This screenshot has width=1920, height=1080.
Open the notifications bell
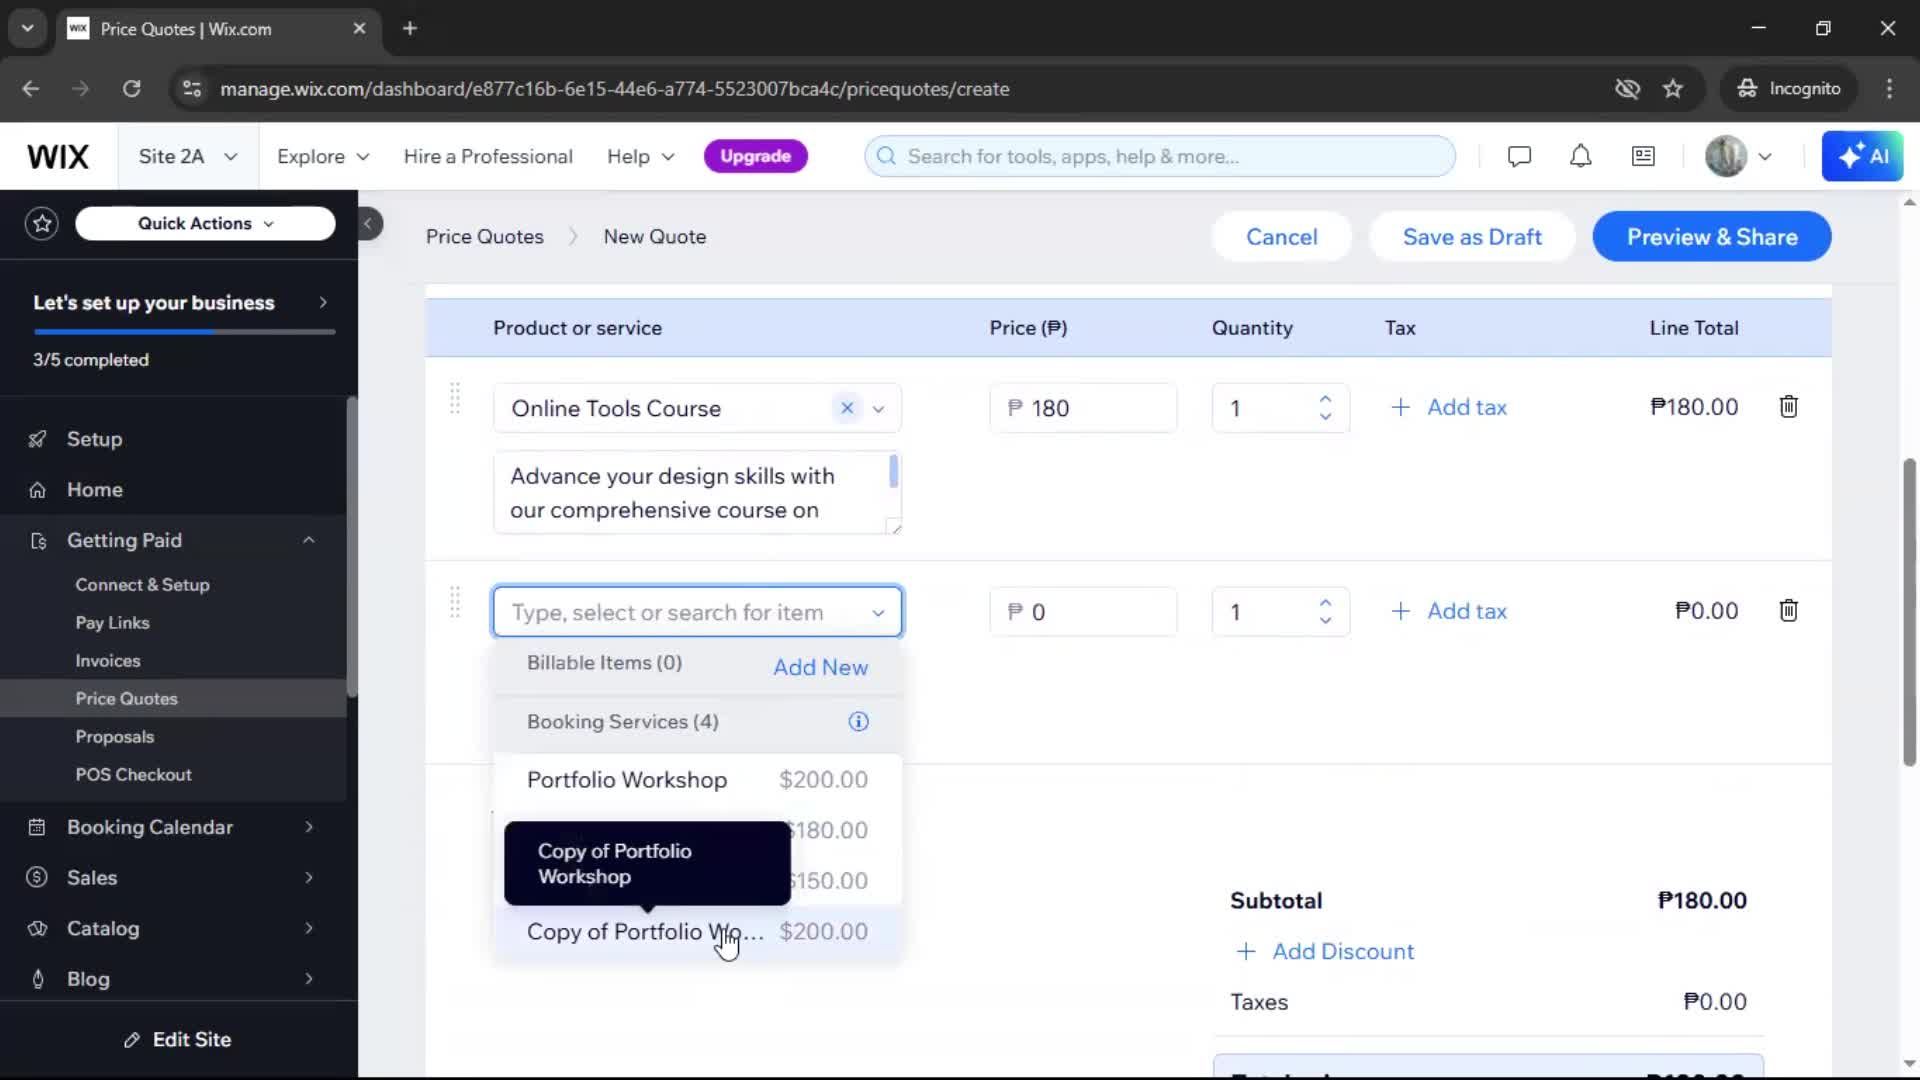click(x=1580, y=156)
